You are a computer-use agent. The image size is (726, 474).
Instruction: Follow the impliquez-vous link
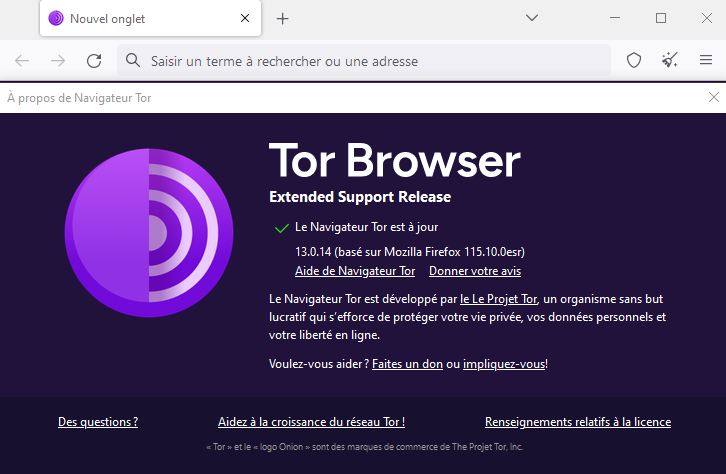(x=504, y=364)
